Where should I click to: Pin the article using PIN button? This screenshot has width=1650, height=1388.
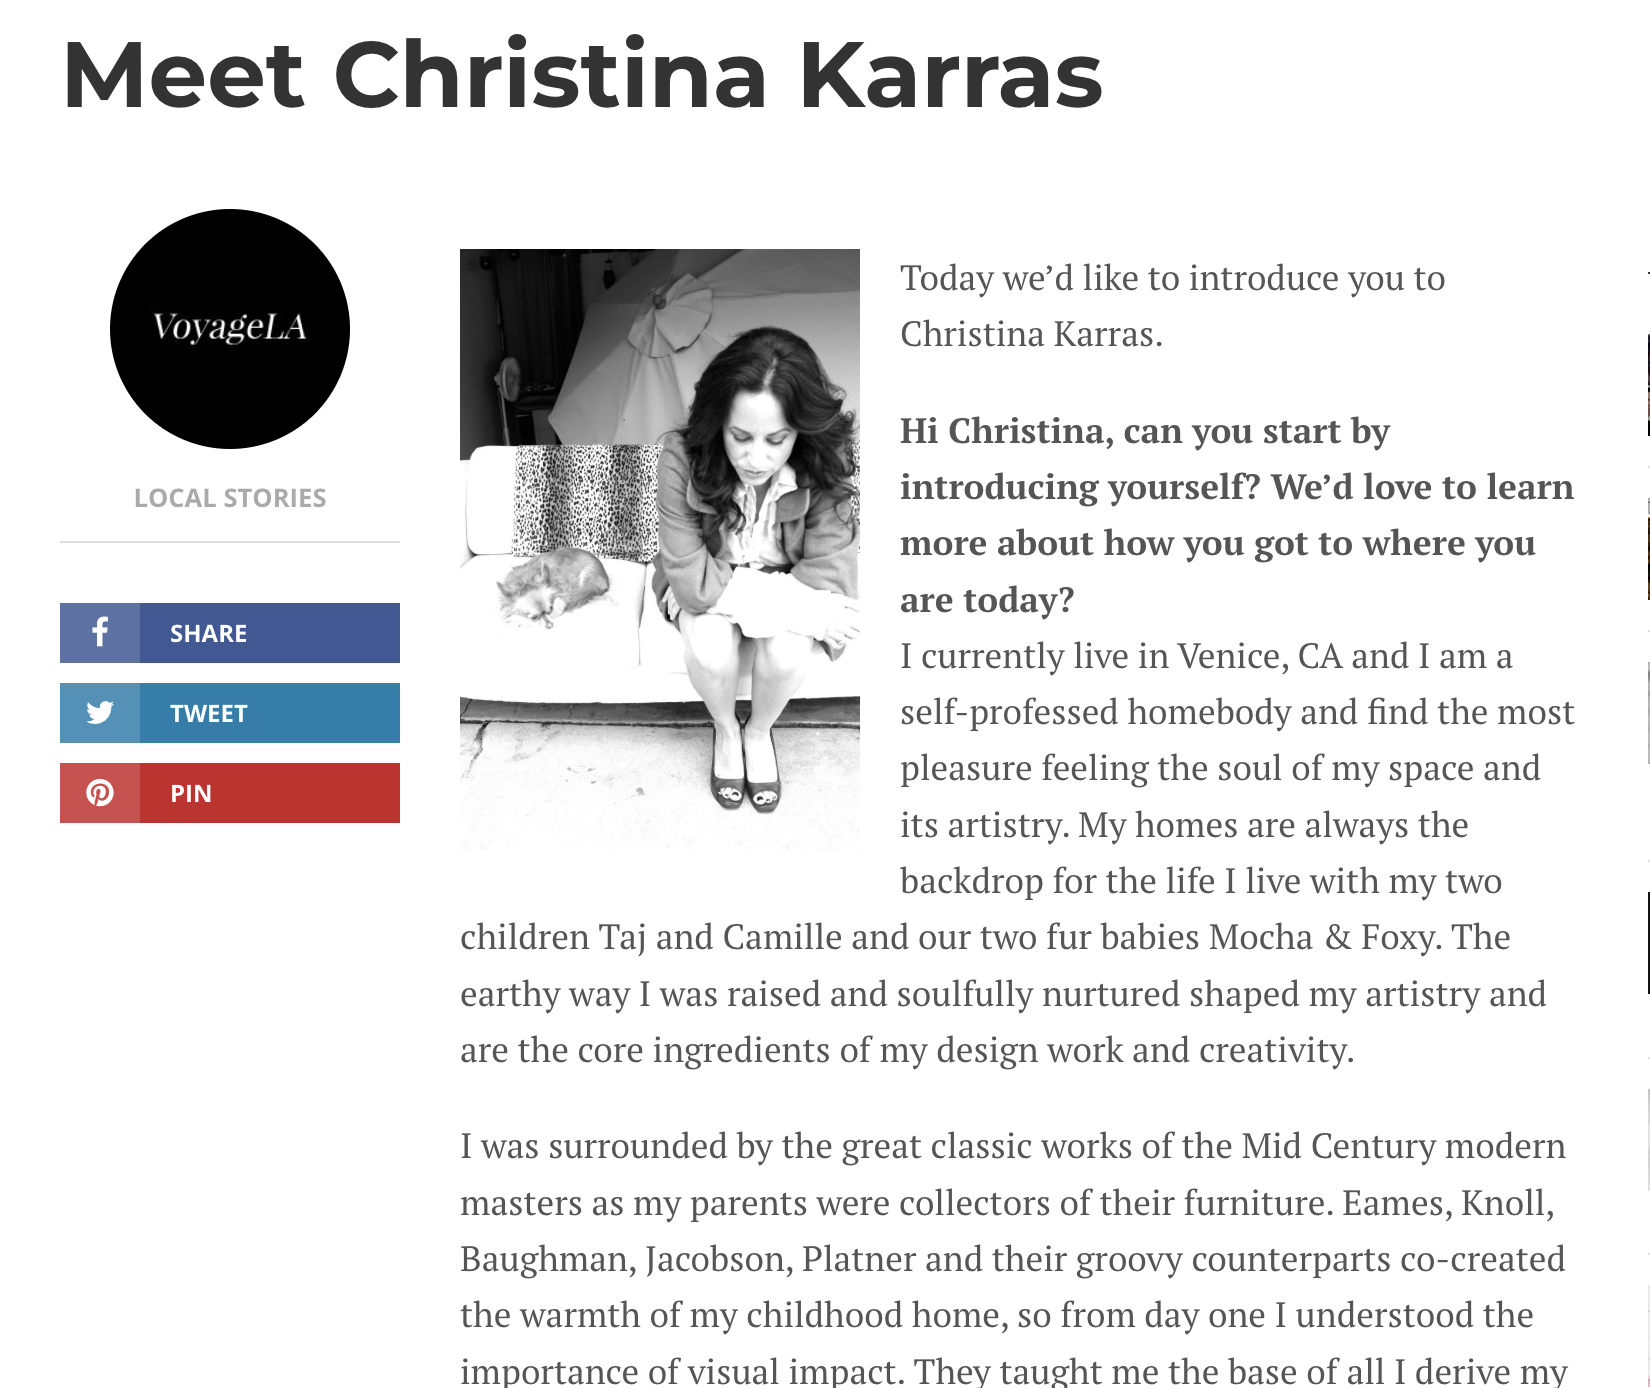230,793
